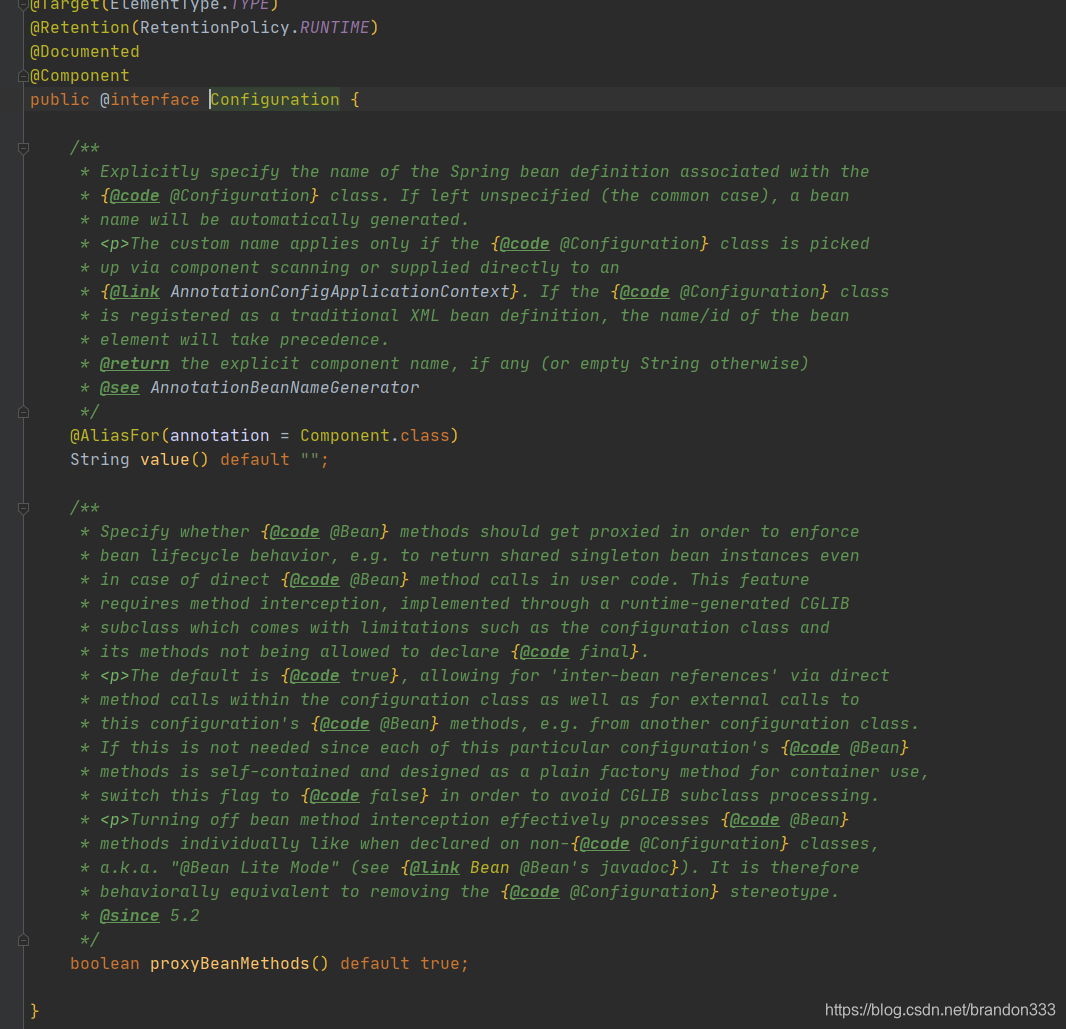Click the 'public' keyword

[x=60, y=100]
